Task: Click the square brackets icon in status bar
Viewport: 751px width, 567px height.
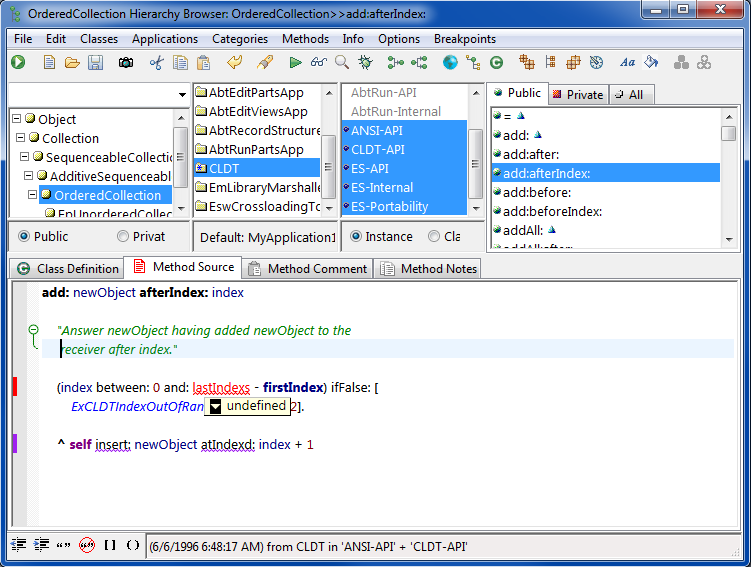Action: pos(110,545)
